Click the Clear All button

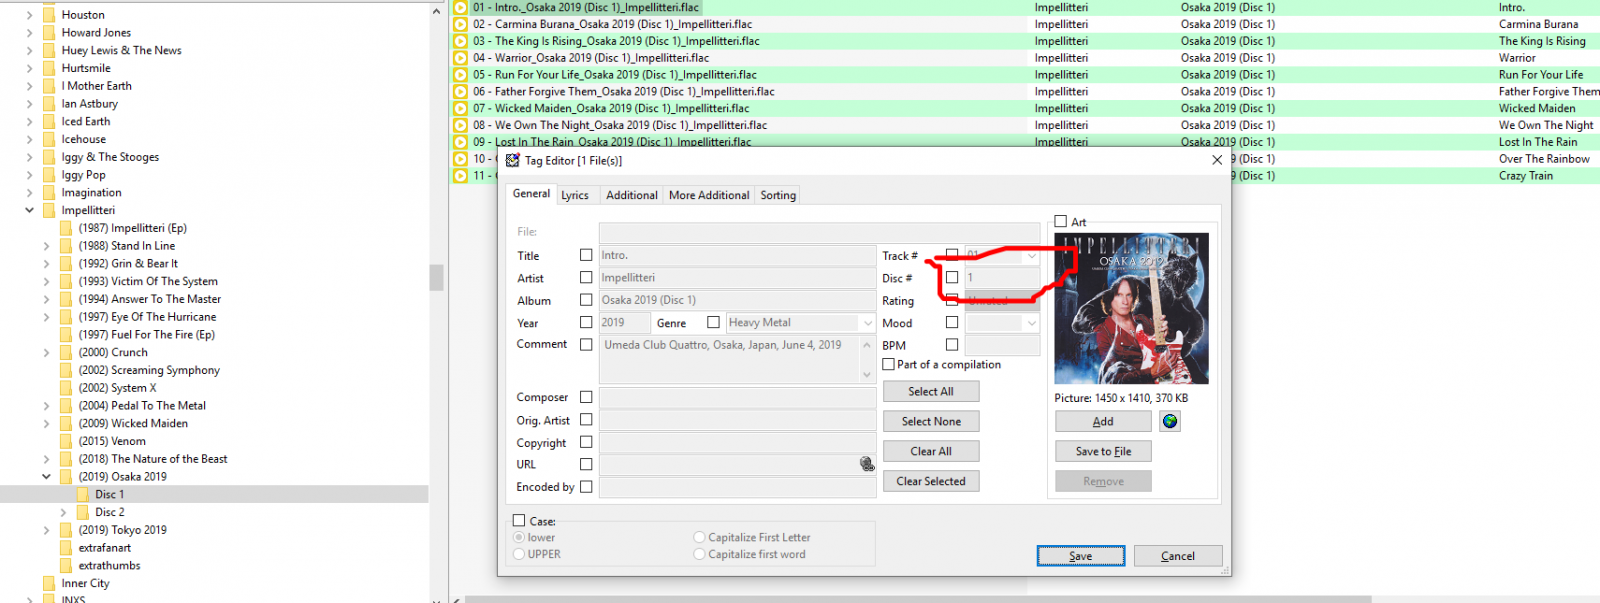click(x=931, y=452)
